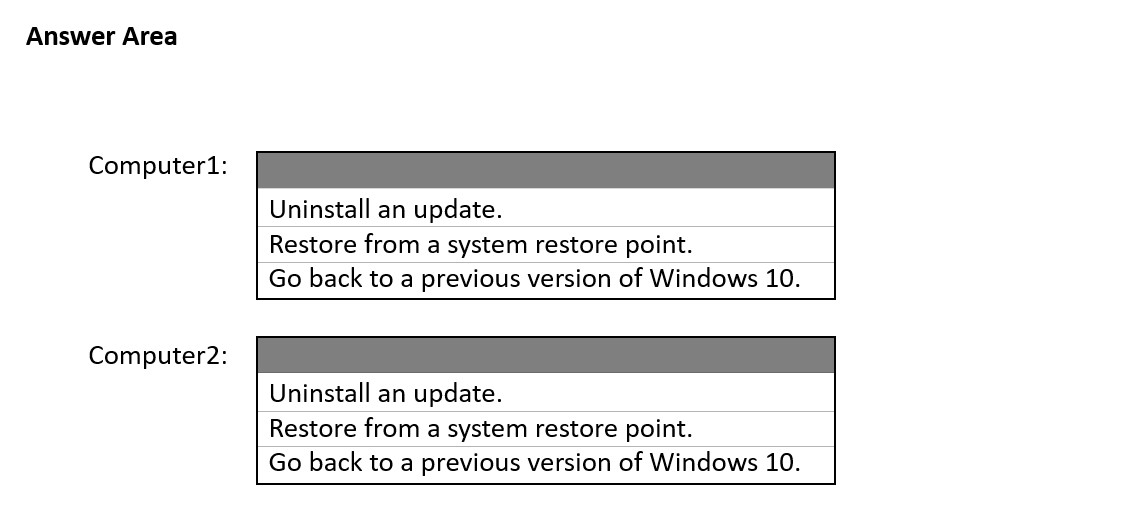Pick 'Go back to a previous version' for Computer1
Viewport: 1124px width, 526px height.
point(546,279)
